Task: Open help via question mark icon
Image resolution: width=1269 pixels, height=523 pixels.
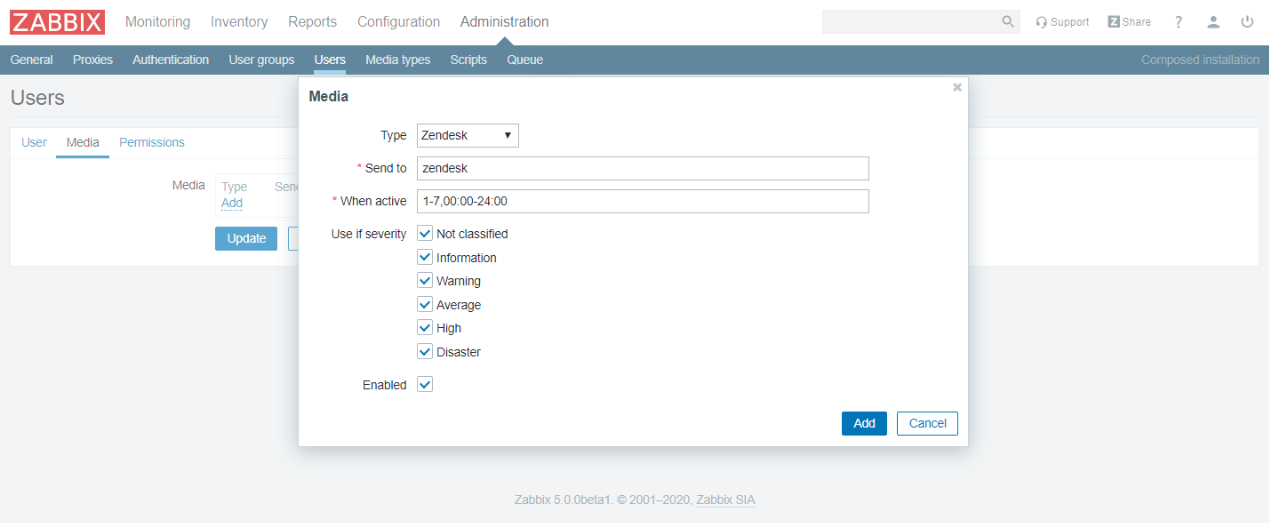Action: pos(1179,22)
